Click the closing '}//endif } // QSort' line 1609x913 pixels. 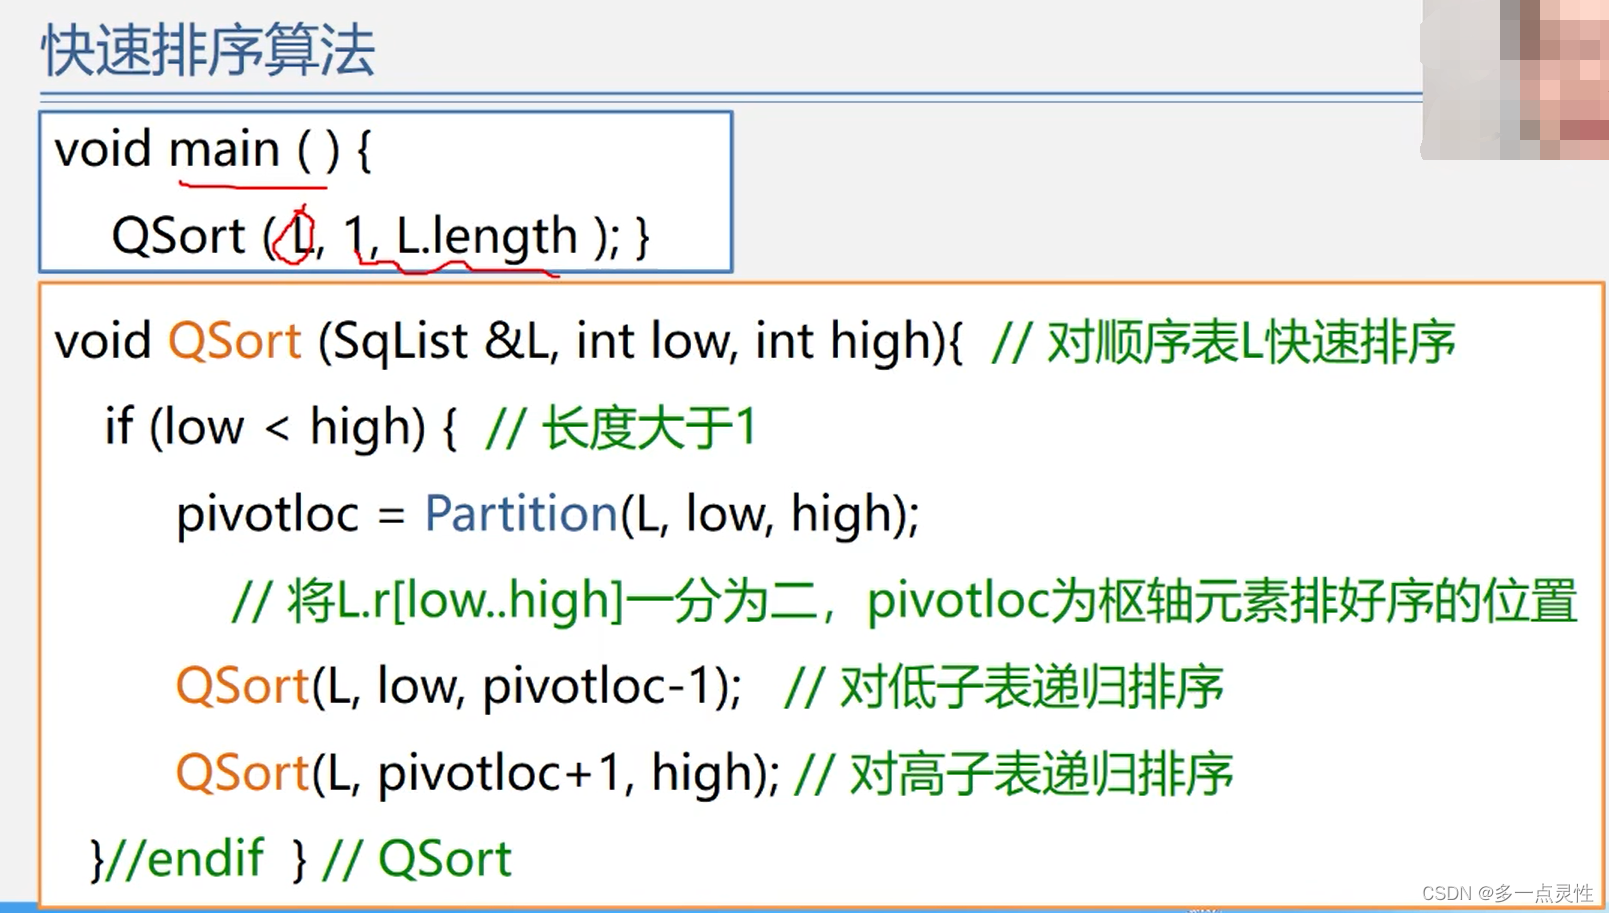(x=301, y=859)
